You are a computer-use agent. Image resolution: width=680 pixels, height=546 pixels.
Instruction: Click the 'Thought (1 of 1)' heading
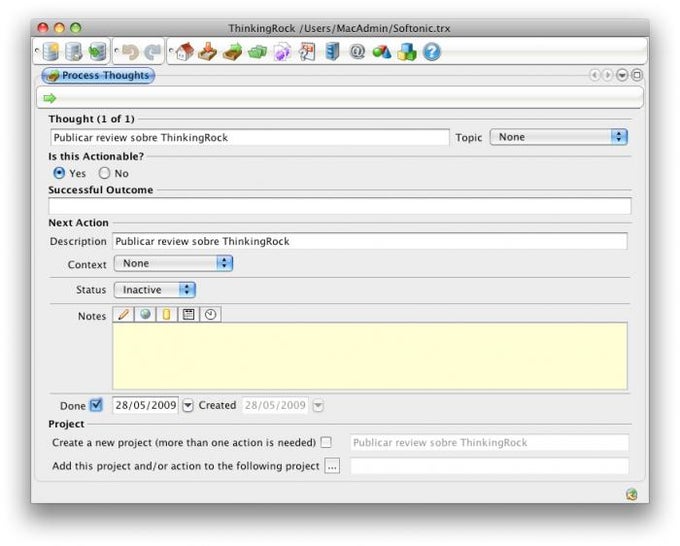[92, 119]
